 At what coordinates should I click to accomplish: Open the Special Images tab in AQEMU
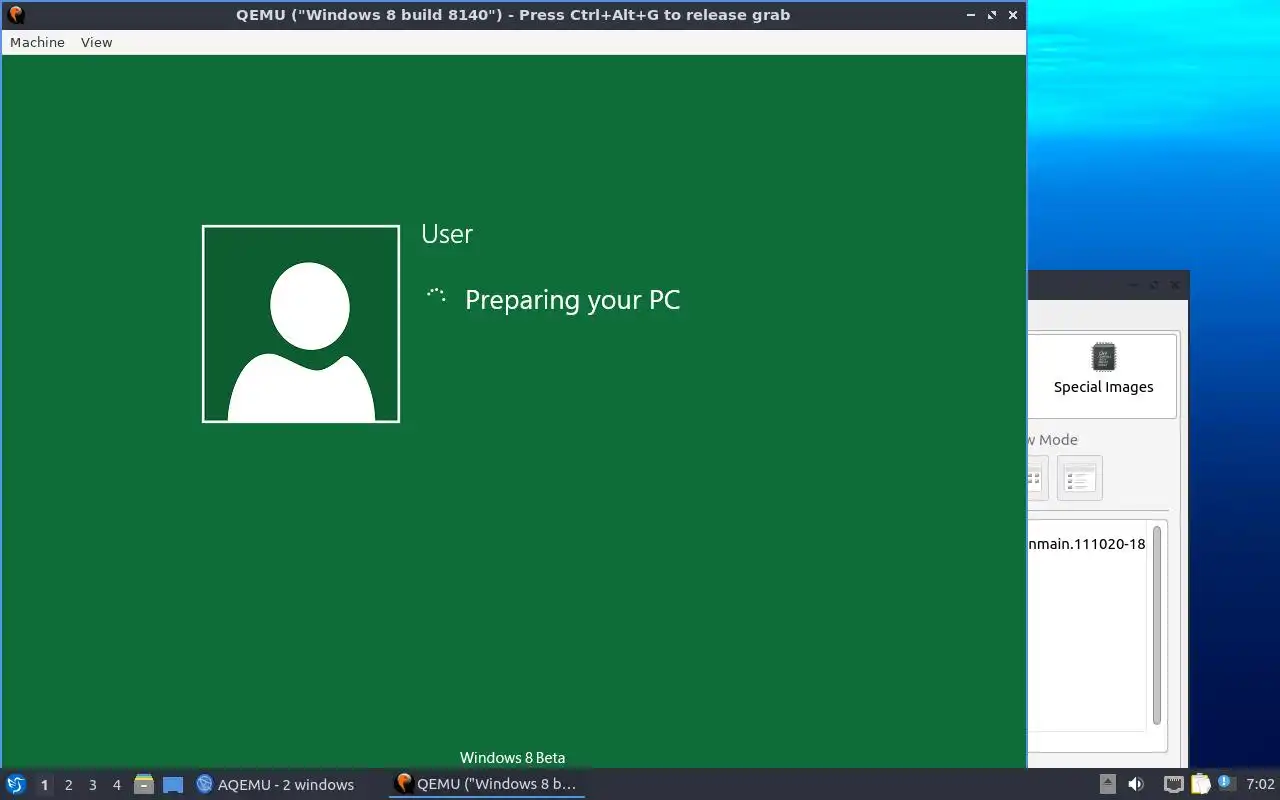(1103, 375)
